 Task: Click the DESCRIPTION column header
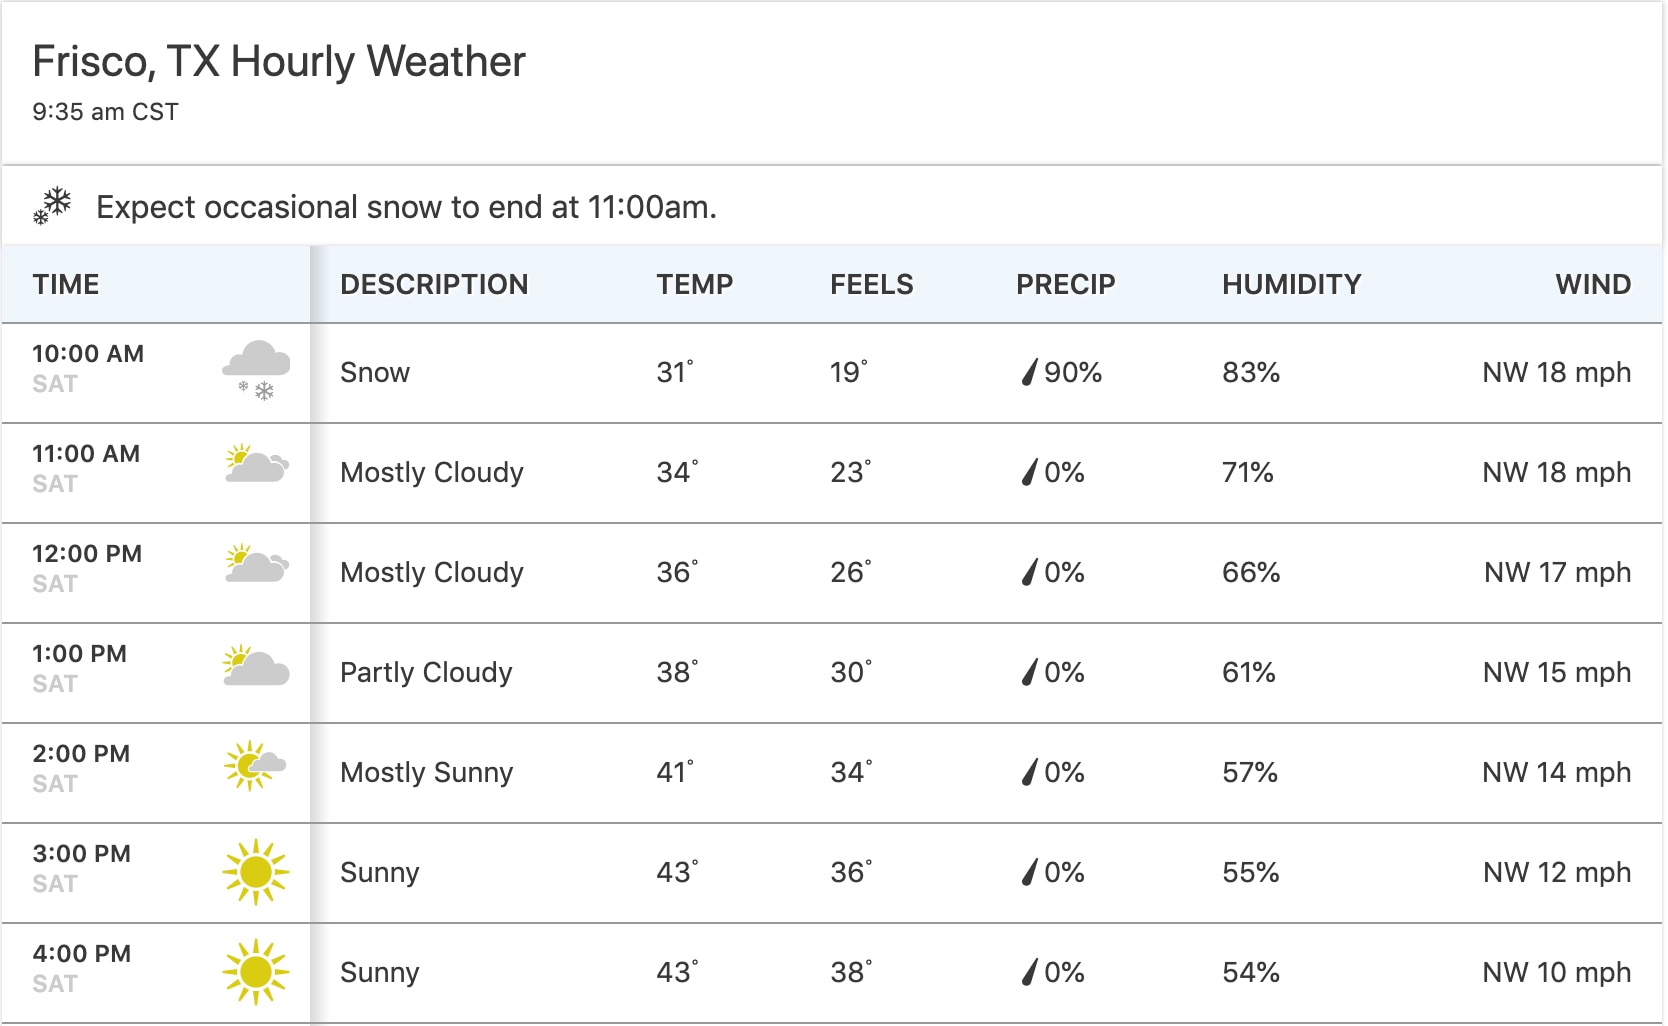(434, 285)
